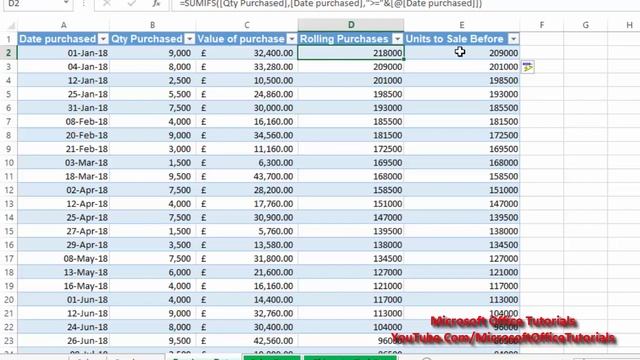Open Rolling Purchases filter dropdown
The width and height of the screenshot is (640, 360).
tap(398, 39)
